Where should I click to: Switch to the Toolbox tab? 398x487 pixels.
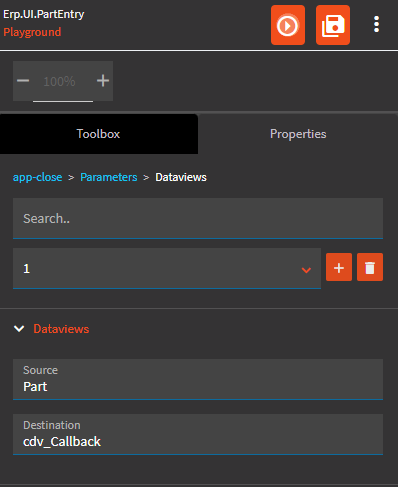coord(99,134)
